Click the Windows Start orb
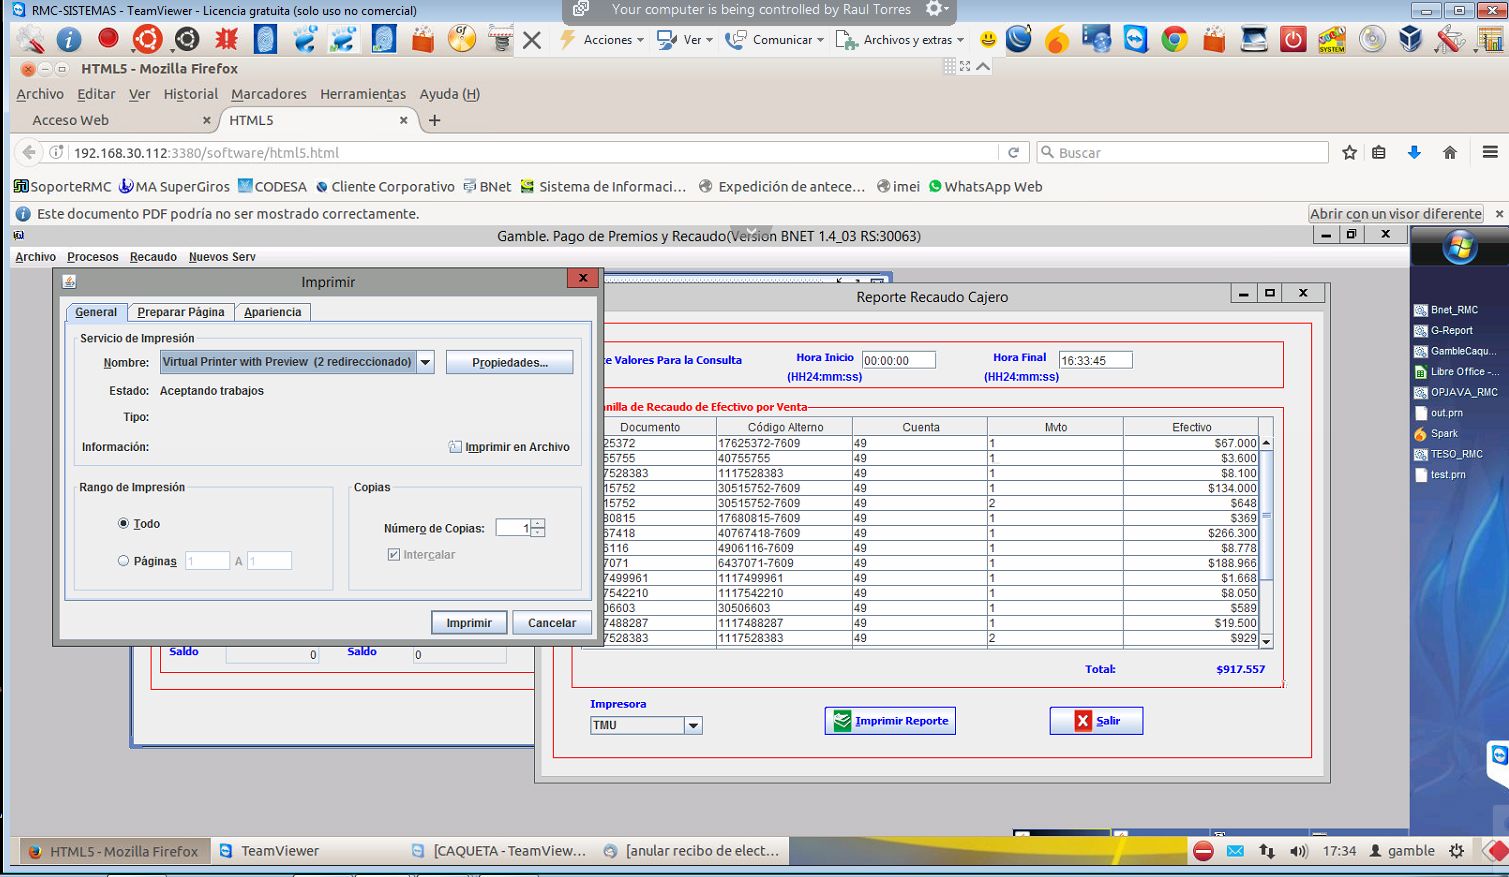 point(1459,247)
